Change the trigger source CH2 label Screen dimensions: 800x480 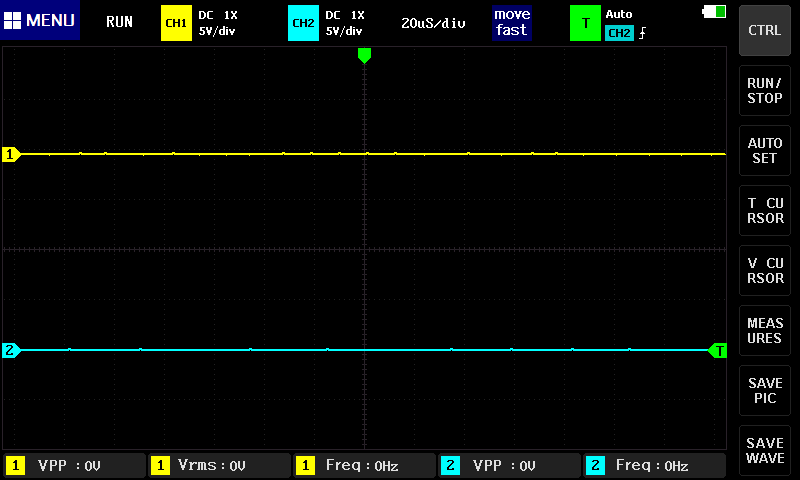coord(619,33)
